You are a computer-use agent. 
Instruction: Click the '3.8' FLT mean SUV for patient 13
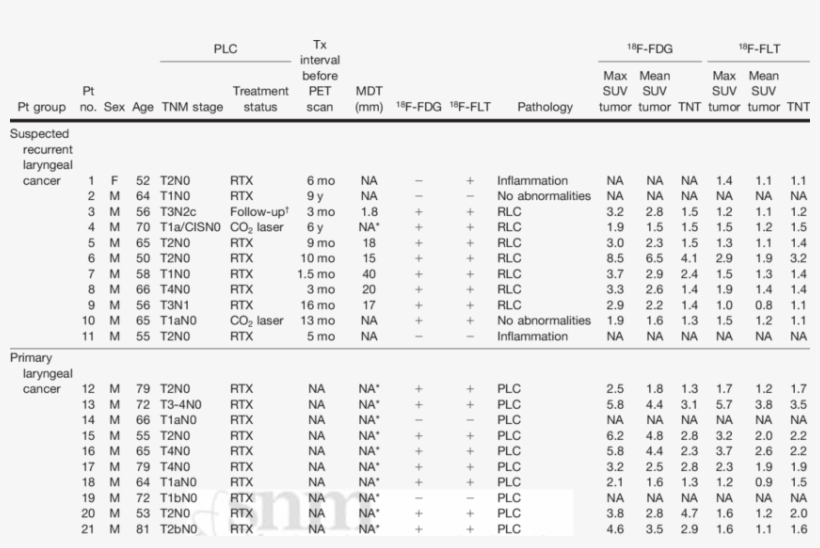[x=764, y=405]
